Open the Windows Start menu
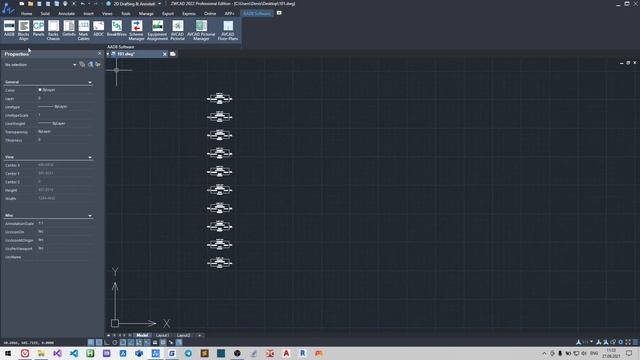 (x=8, y=353)
